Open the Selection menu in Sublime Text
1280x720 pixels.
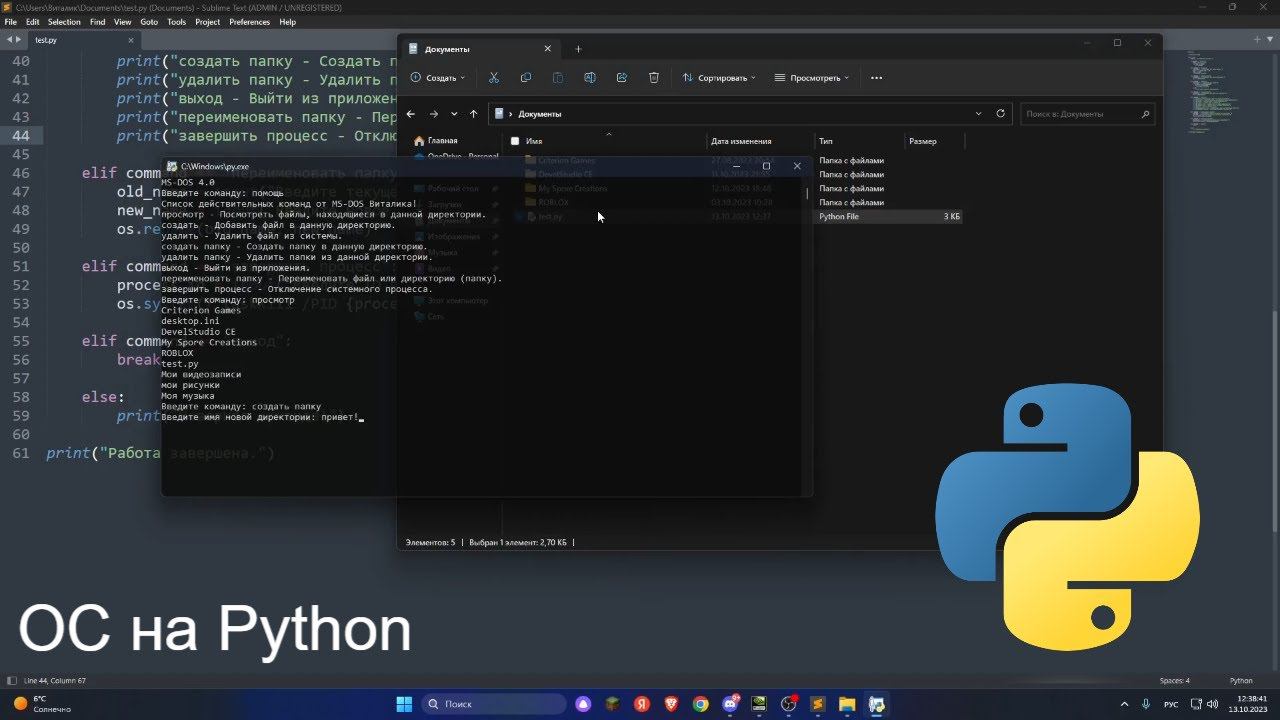pyautogui.click(x=64, y=22)
